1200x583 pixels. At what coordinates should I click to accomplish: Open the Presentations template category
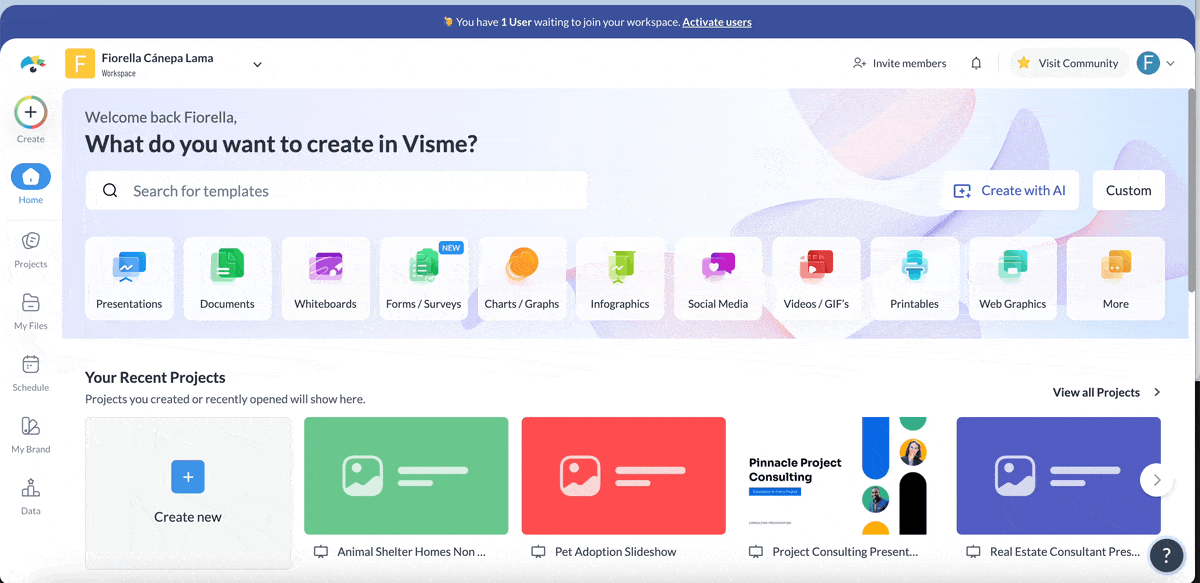129,278
